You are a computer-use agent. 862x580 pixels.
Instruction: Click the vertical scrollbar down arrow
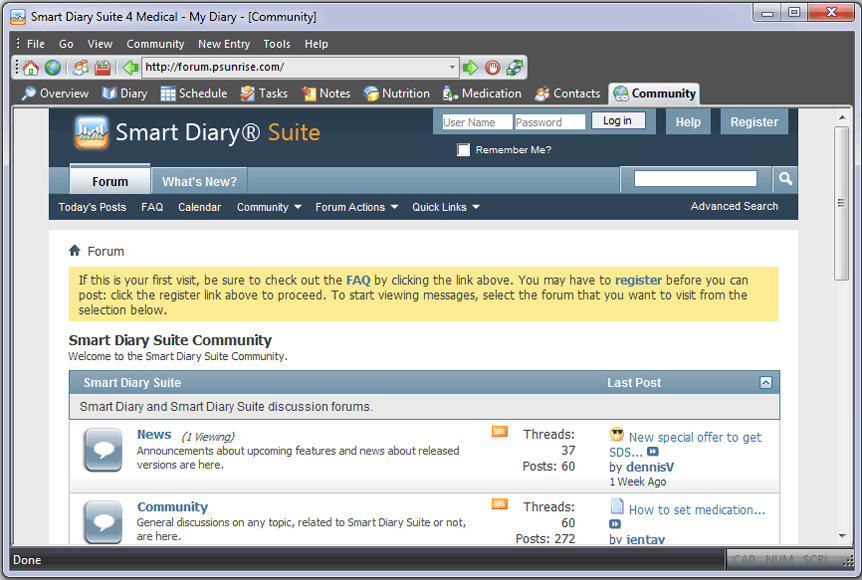tap(841, 537)
